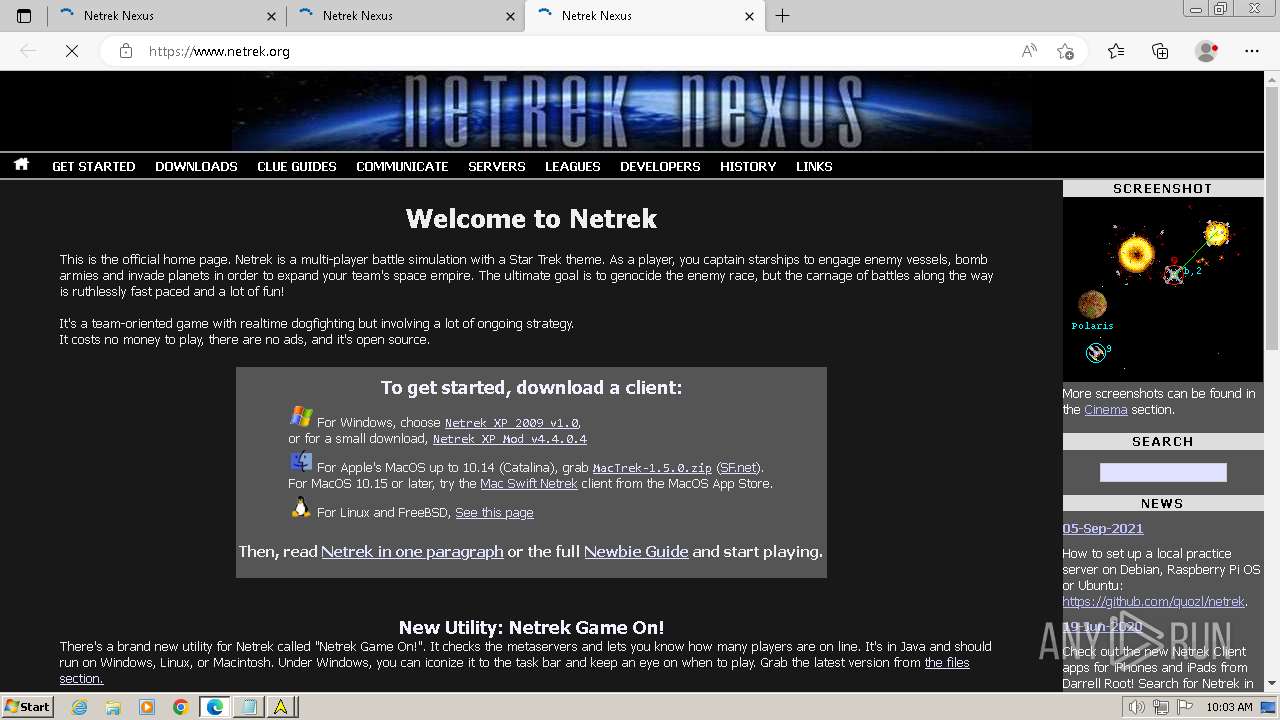Open the SF.net link

[x=738, y=467]
